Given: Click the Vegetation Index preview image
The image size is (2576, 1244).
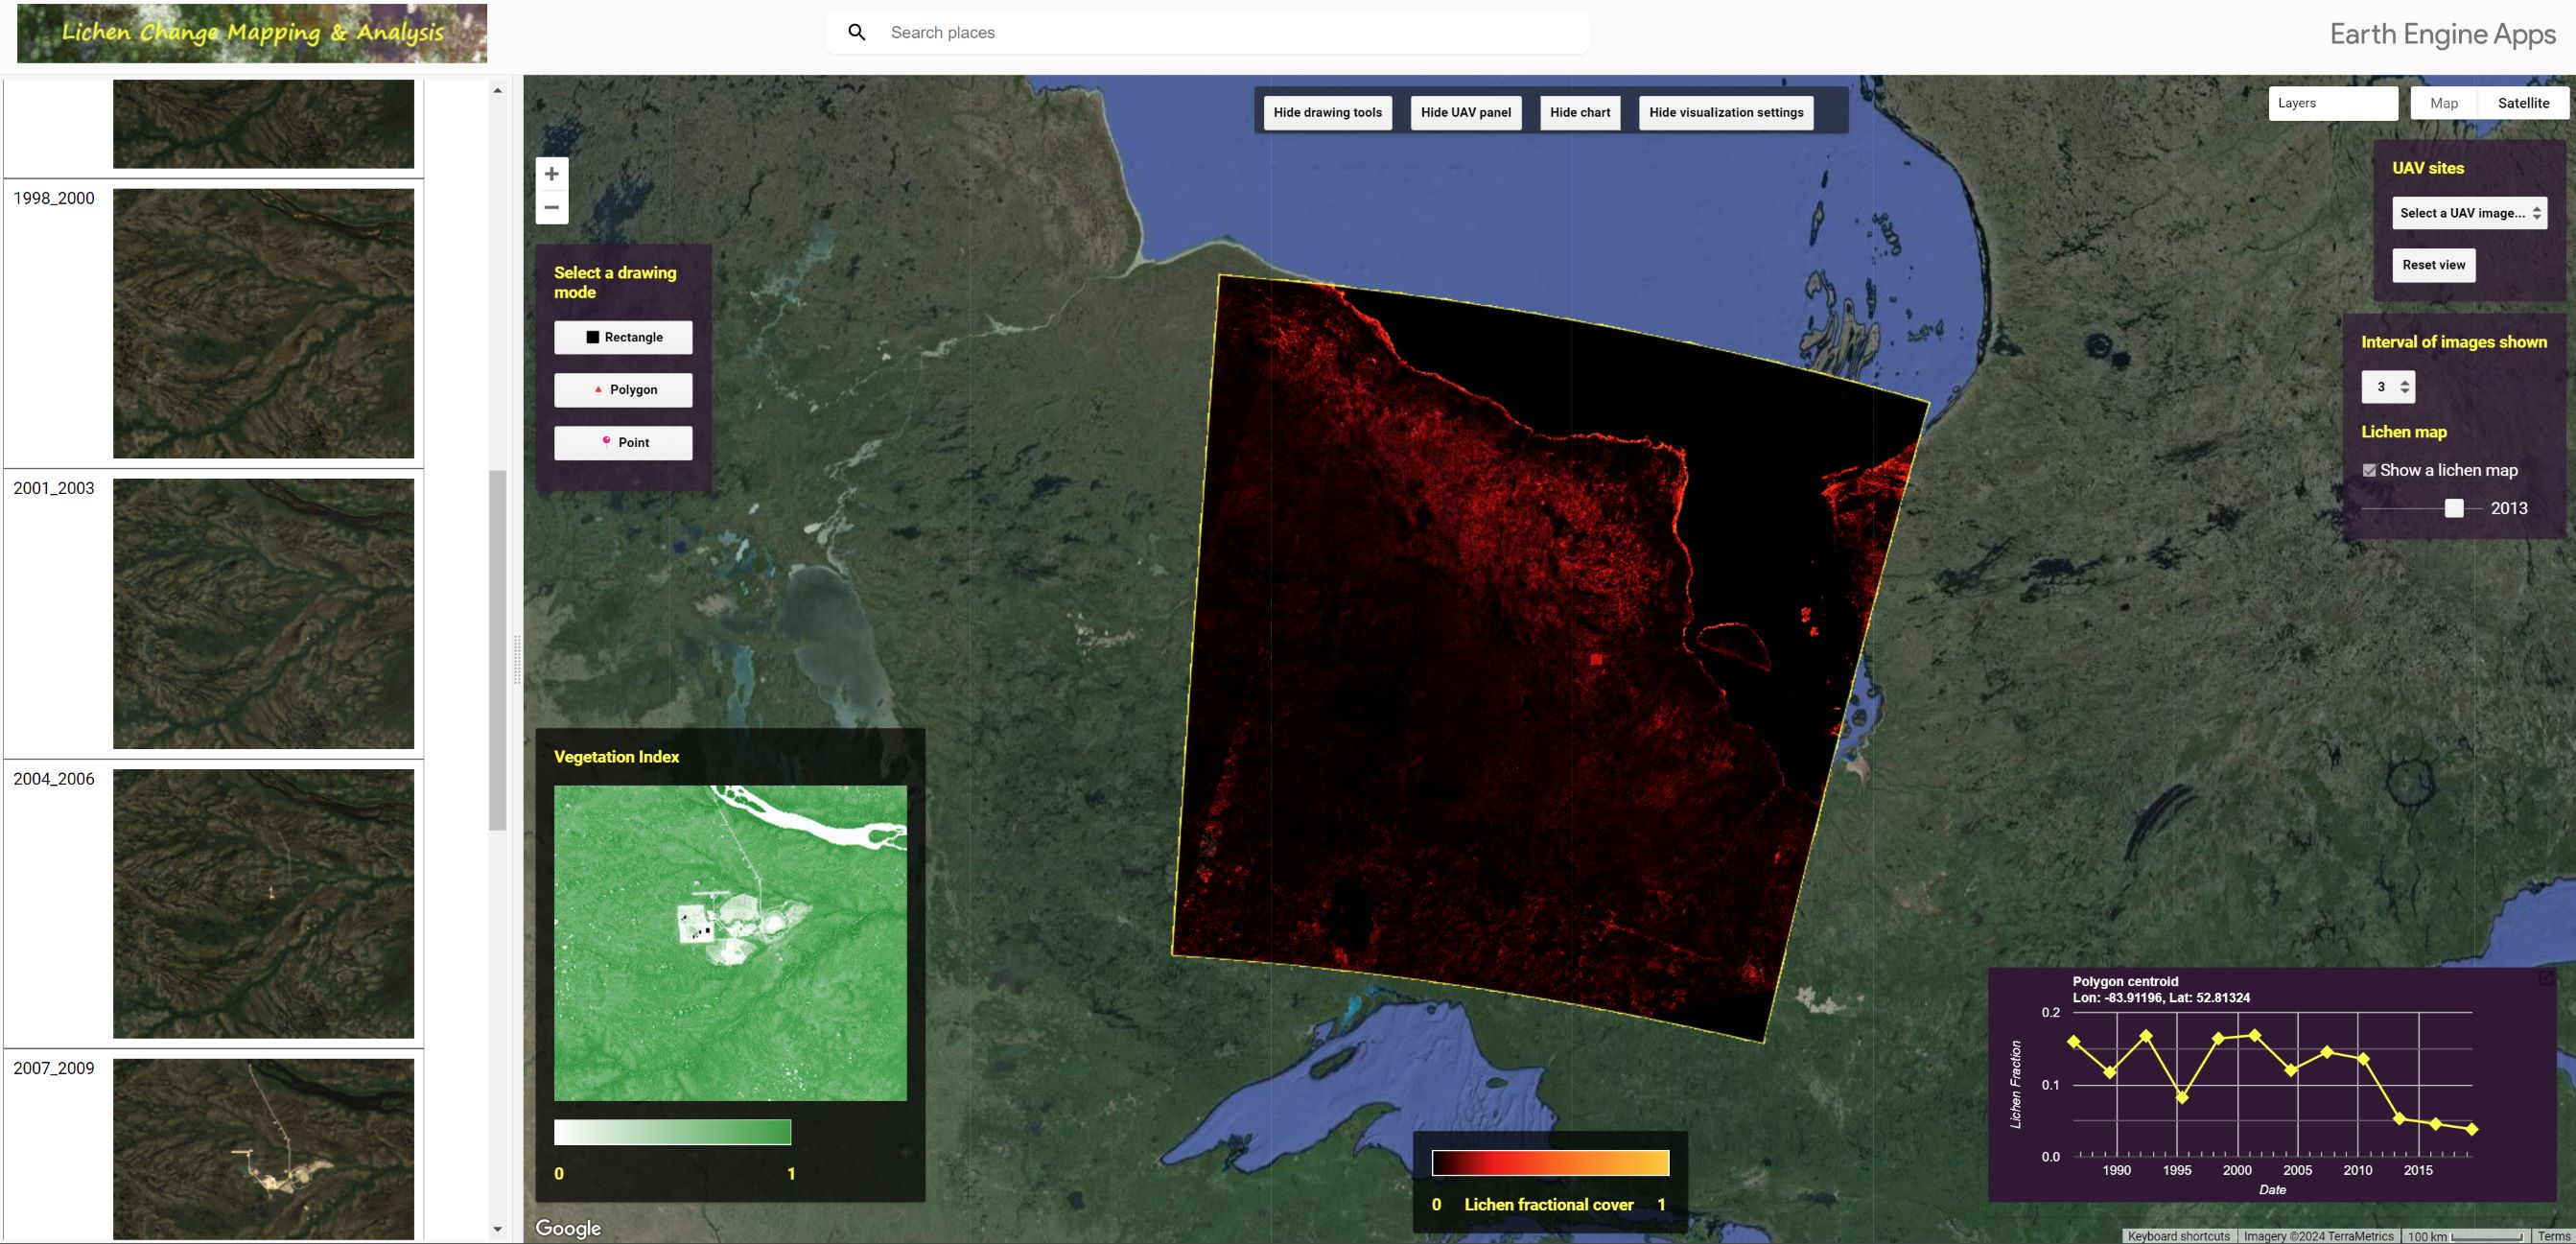Looking at the screenshot, I should (x=730, y=943).
